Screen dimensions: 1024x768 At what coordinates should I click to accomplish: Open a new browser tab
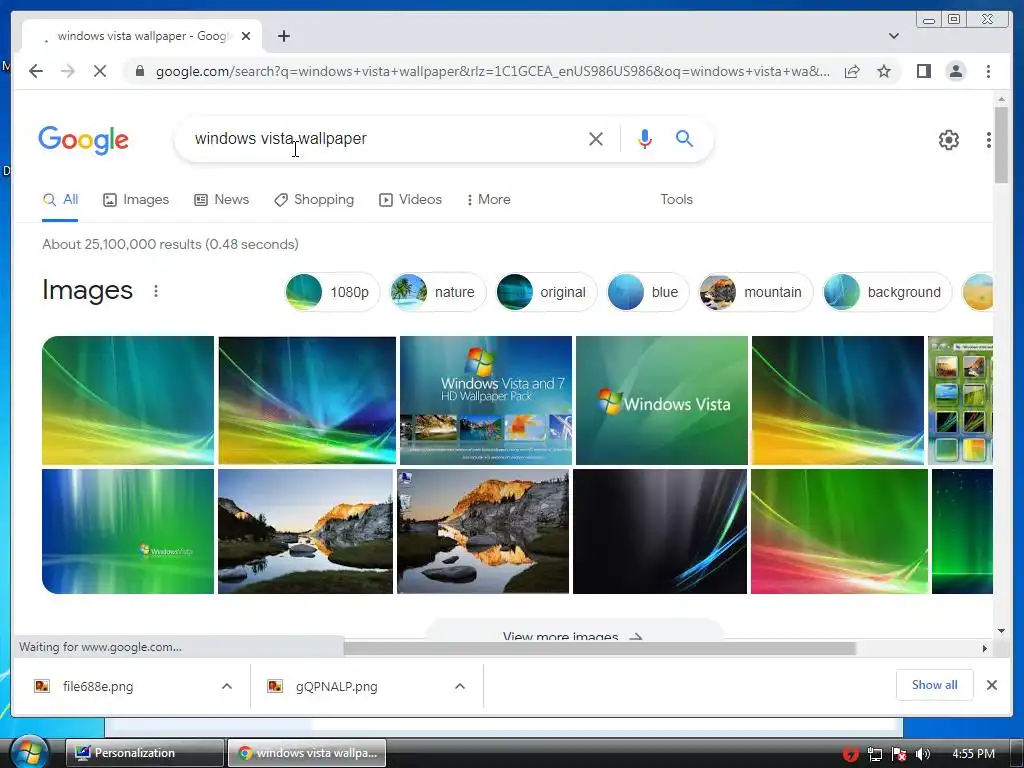point(283,36)
